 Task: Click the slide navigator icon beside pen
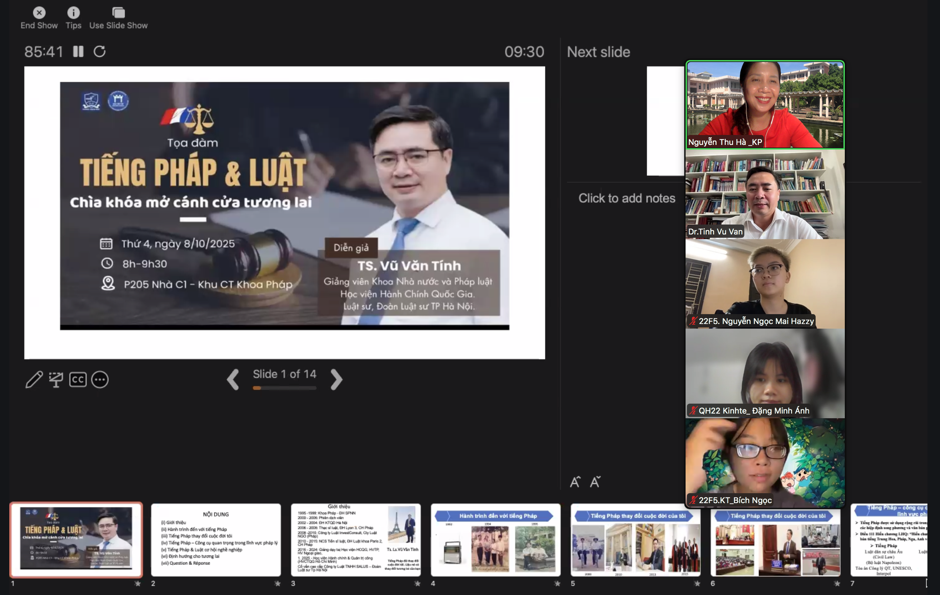(56, 379)
